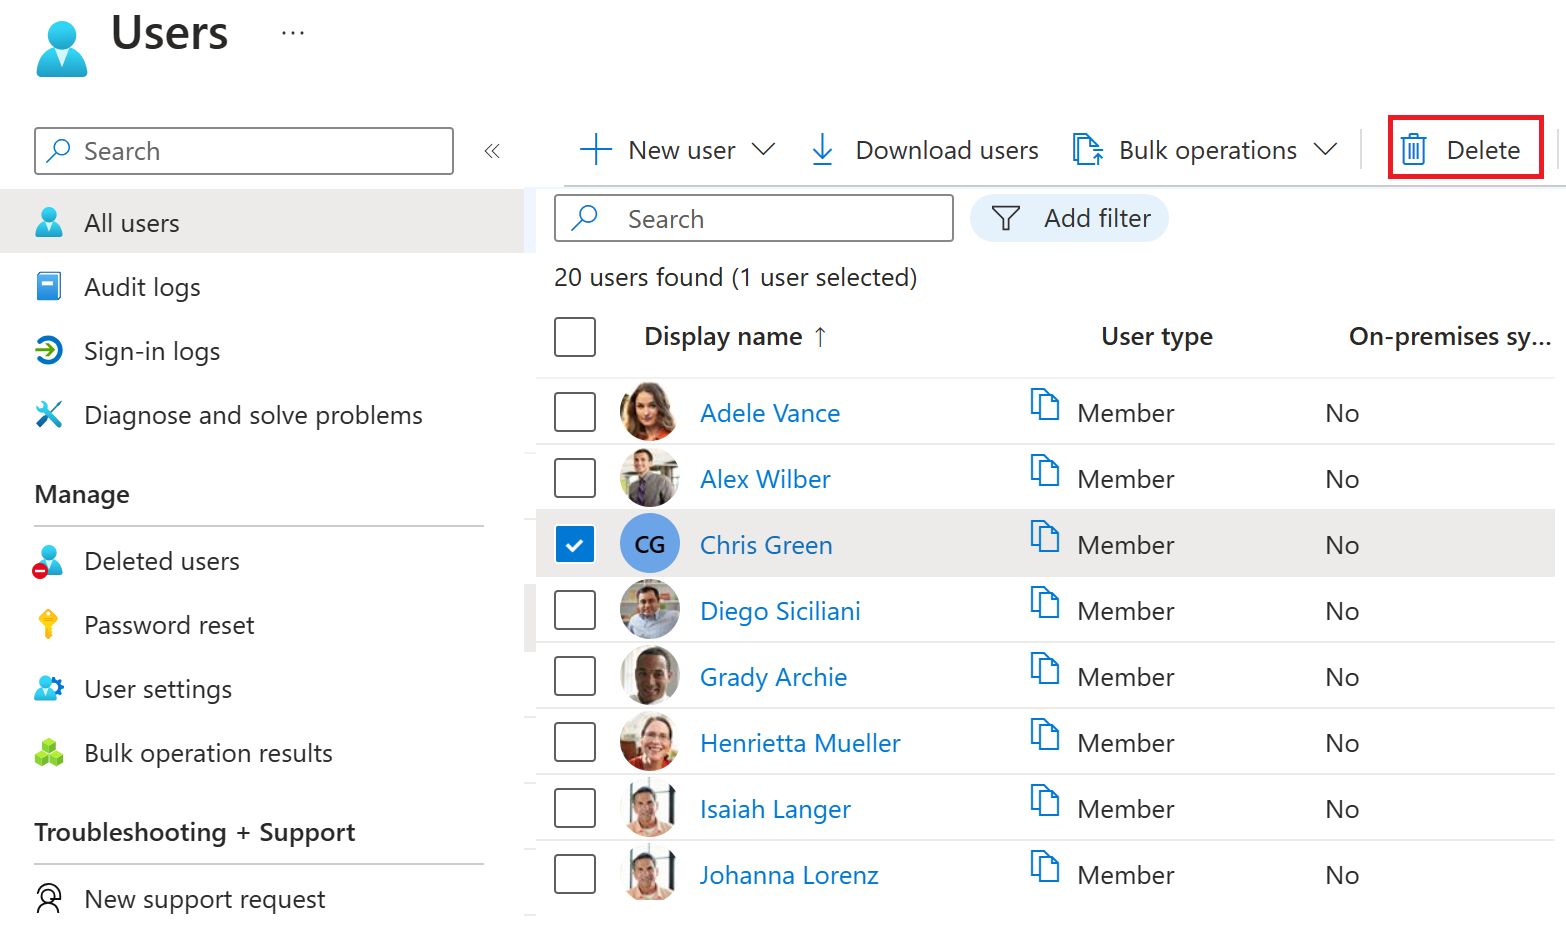This screenshot has width=1566, height=928.
Task: Check Adele Vance's checkbox
Action: pyautogui.click(x=575, y=411)
